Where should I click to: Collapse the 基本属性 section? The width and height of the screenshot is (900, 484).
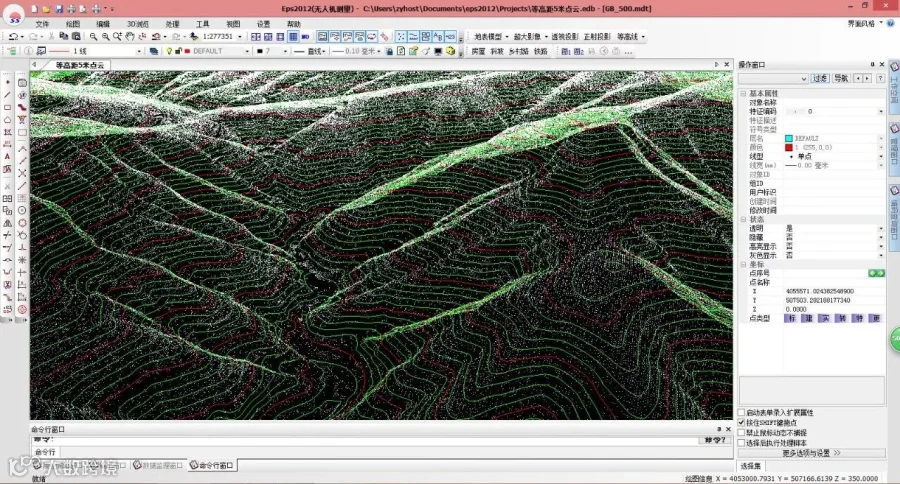coord(743,93)
